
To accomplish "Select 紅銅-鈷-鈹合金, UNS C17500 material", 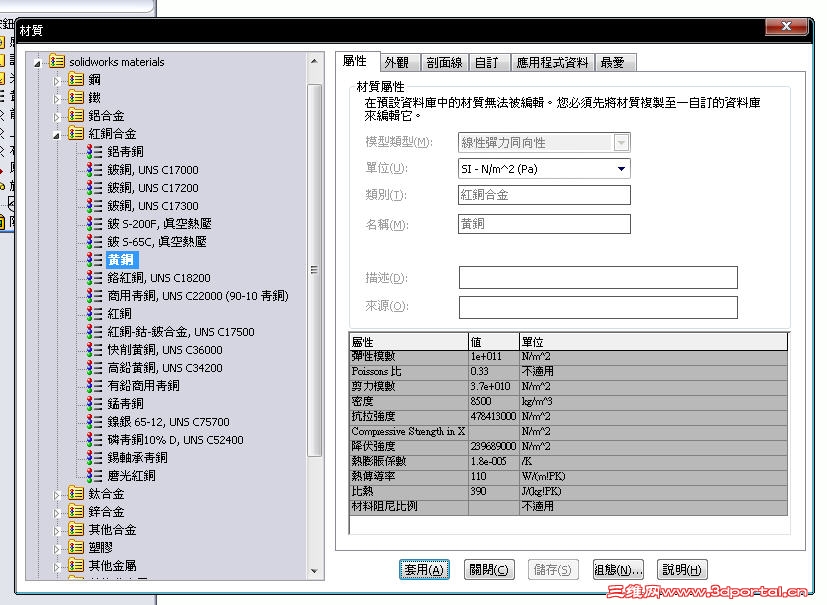I will tap(181, 331).
